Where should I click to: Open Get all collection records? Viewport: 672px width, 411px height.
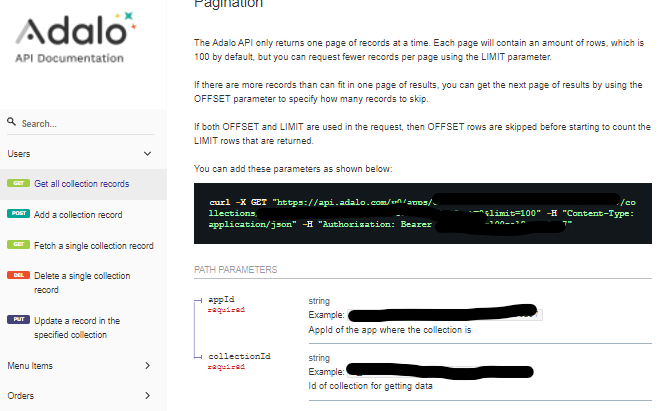[81, 184]
